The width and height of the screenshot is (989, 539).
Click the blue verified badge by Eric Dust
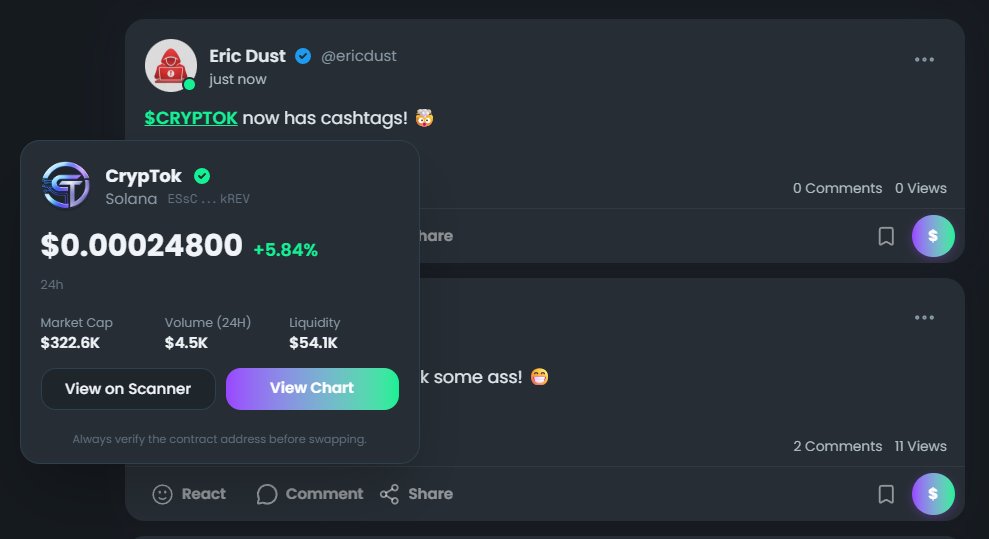point(303,56)
